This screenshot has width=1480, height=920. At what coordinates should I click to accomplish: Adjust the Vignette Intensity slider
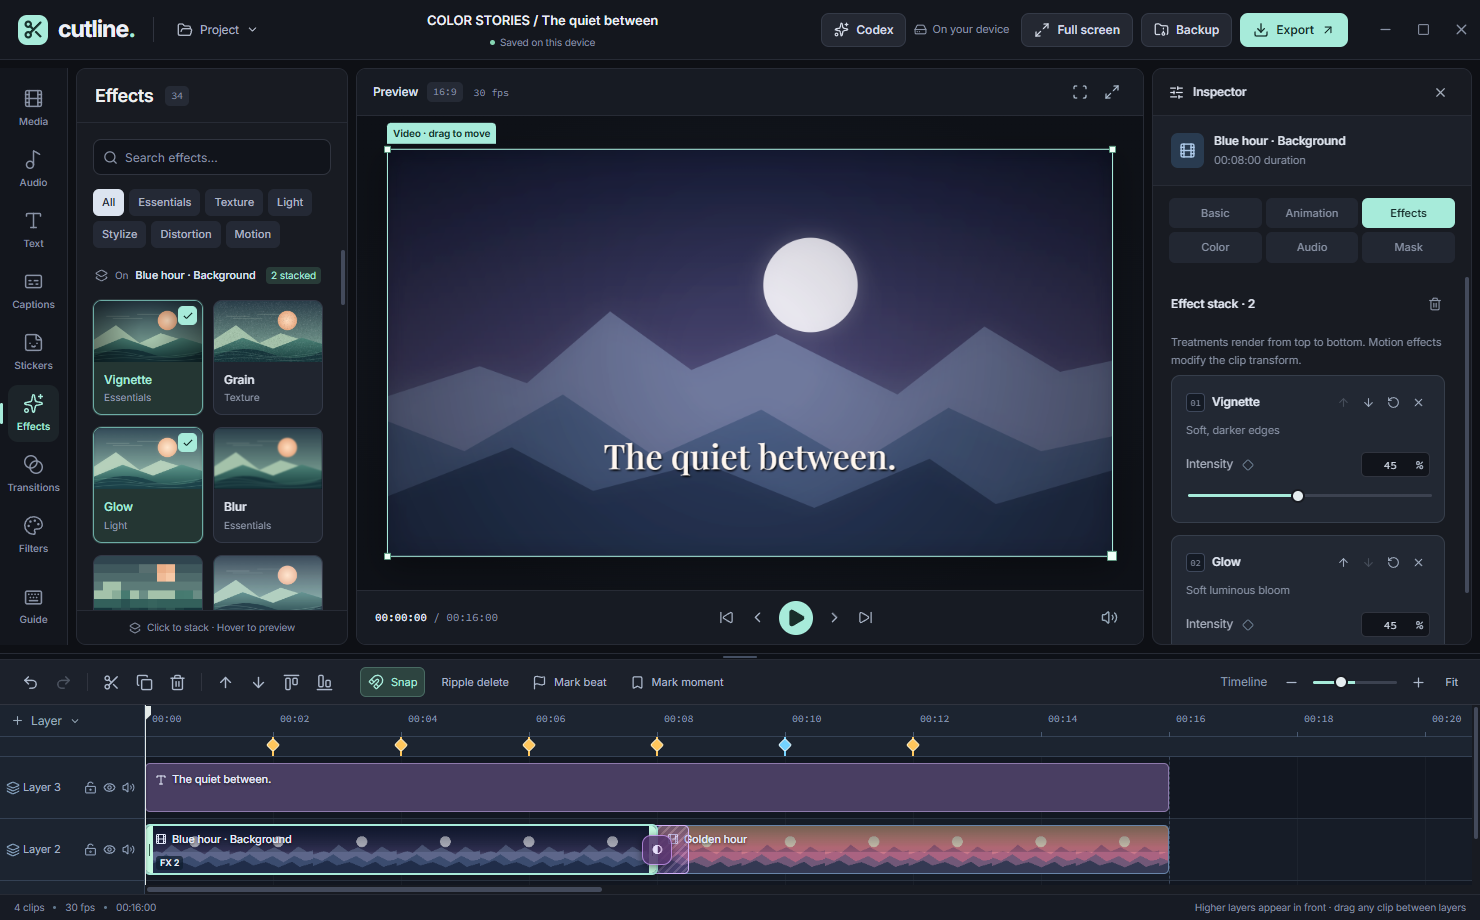coord(1310,496)
